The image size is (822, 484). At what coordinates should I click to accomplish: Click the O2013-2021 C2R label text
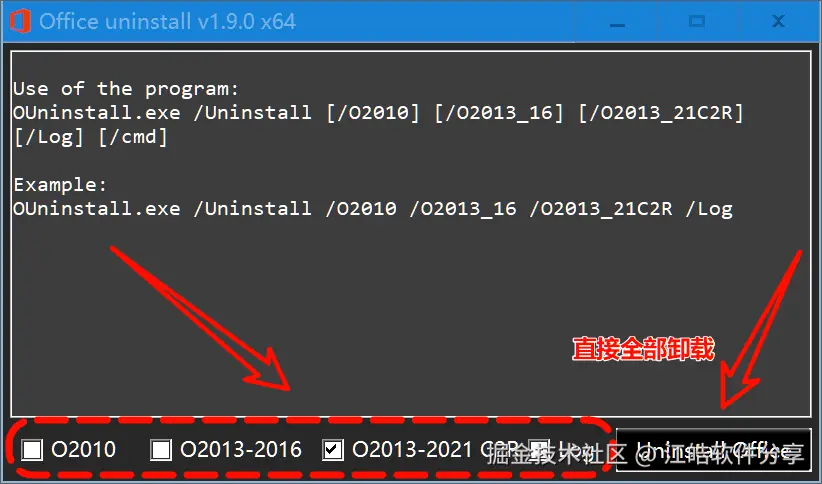[x=435, y=450]
